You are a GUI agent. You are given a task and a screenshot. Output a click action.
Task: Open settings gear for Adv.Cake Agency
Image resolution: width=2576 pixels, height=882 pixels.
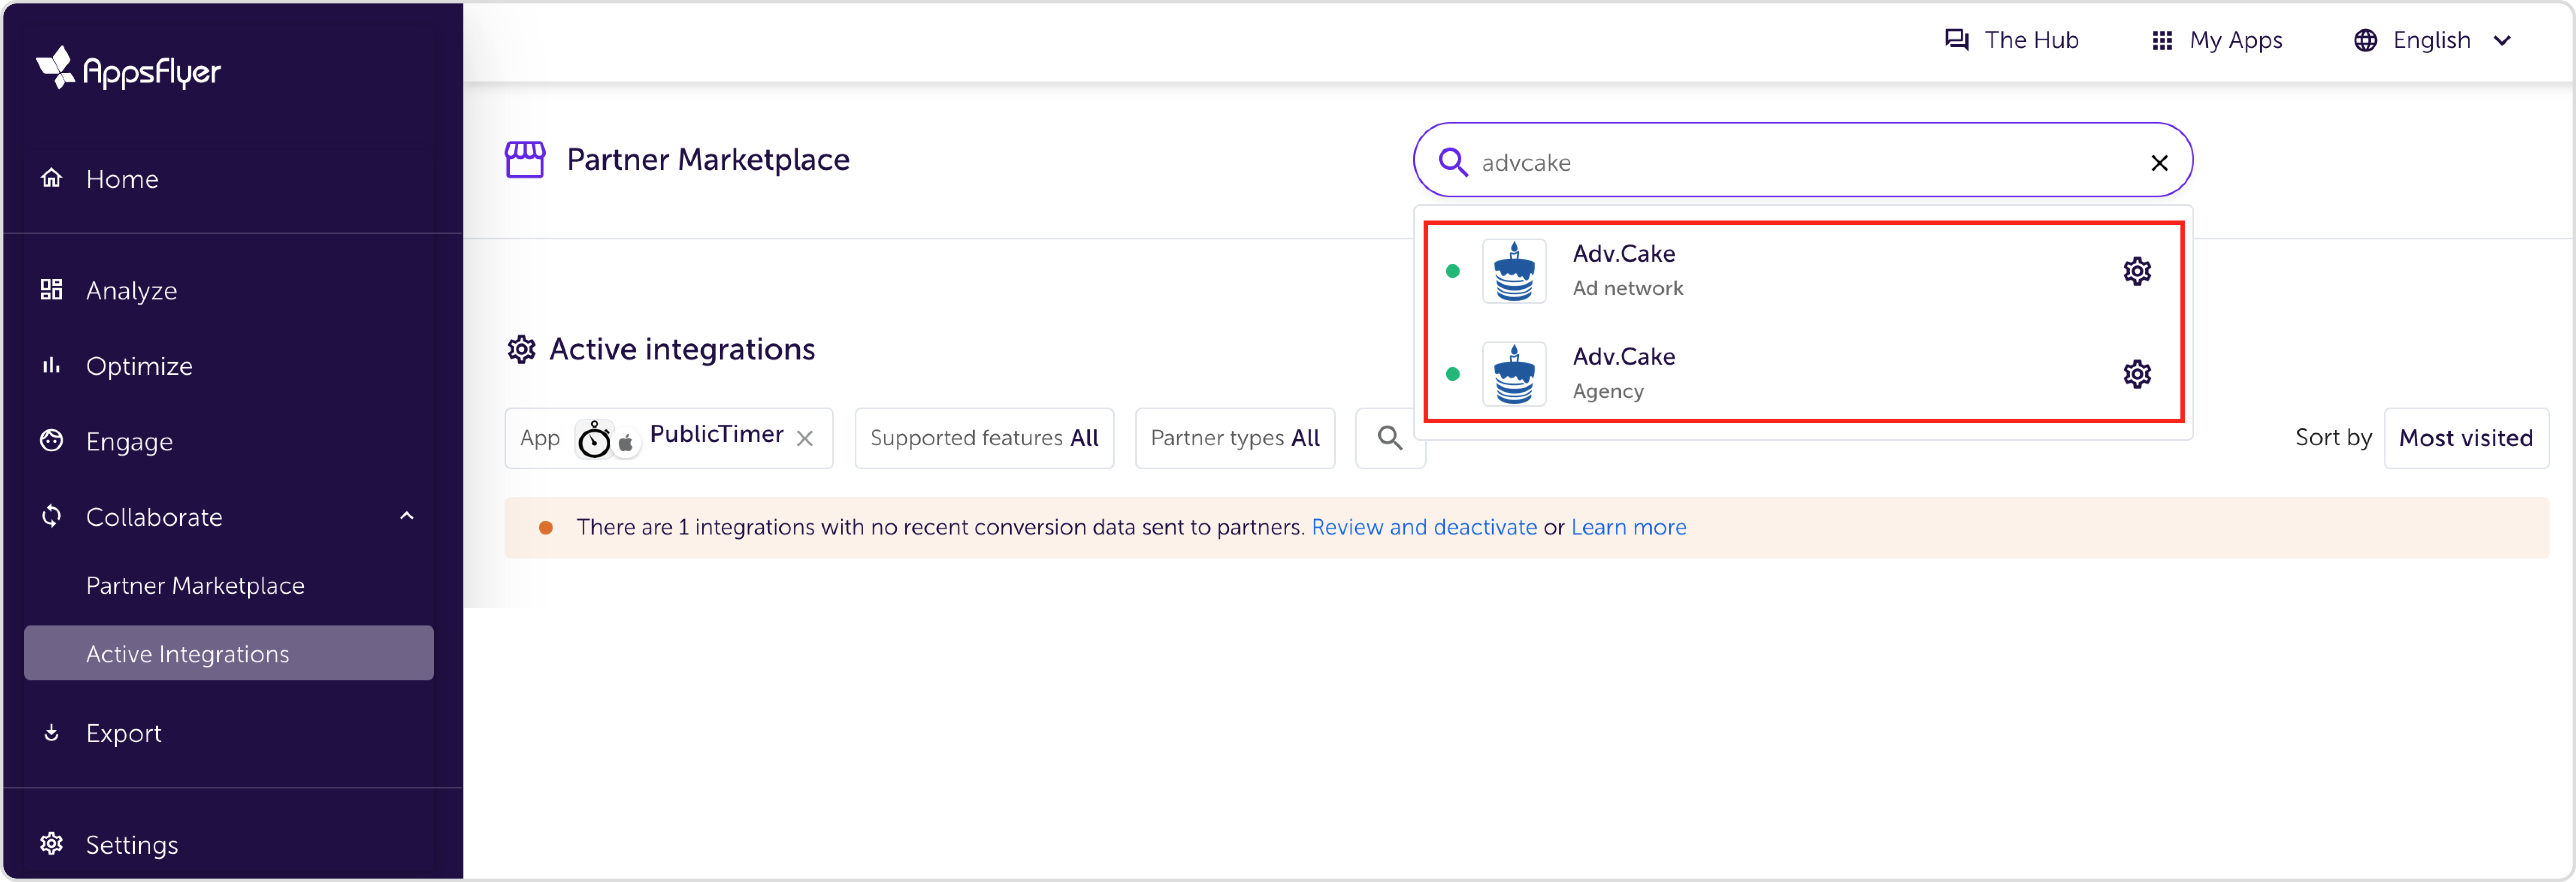(2137, 374)
